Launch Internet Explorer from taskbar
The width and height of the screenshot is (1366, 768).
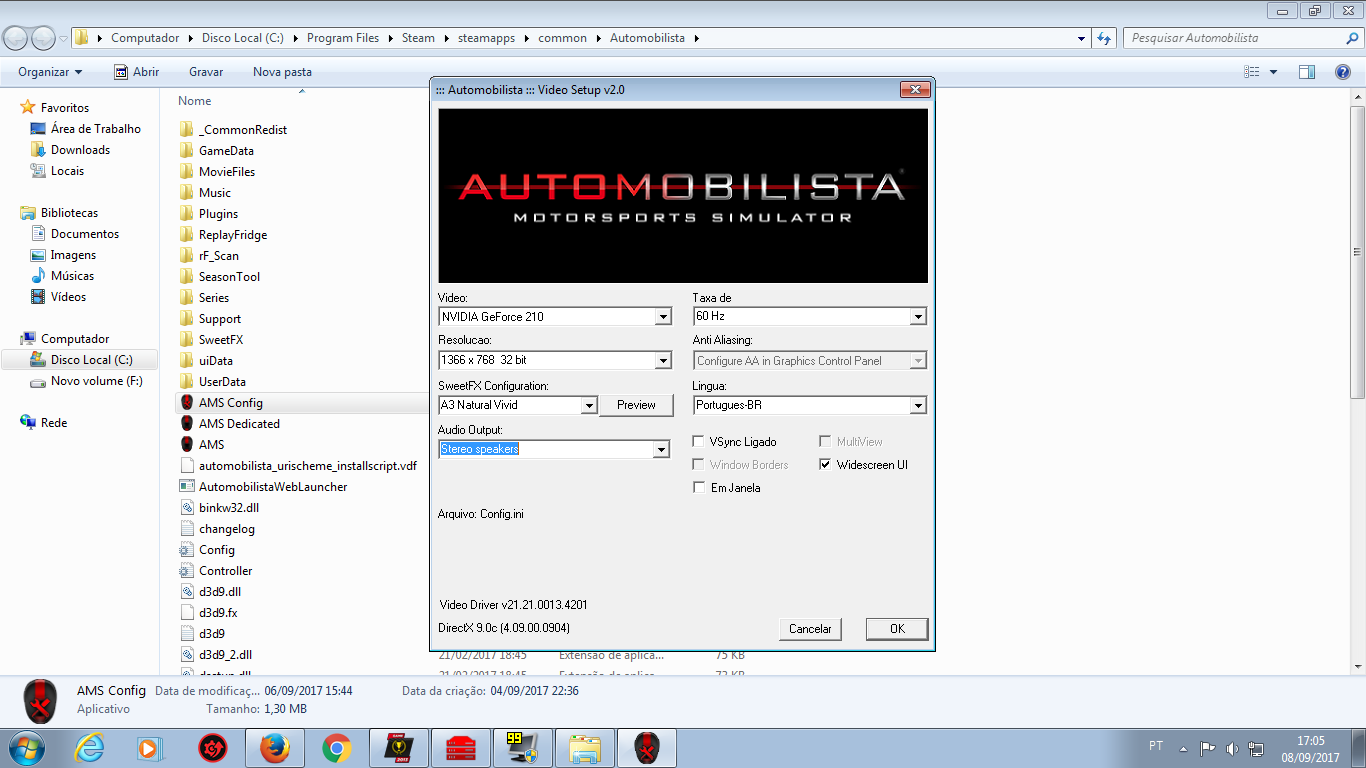click(89, 748)
